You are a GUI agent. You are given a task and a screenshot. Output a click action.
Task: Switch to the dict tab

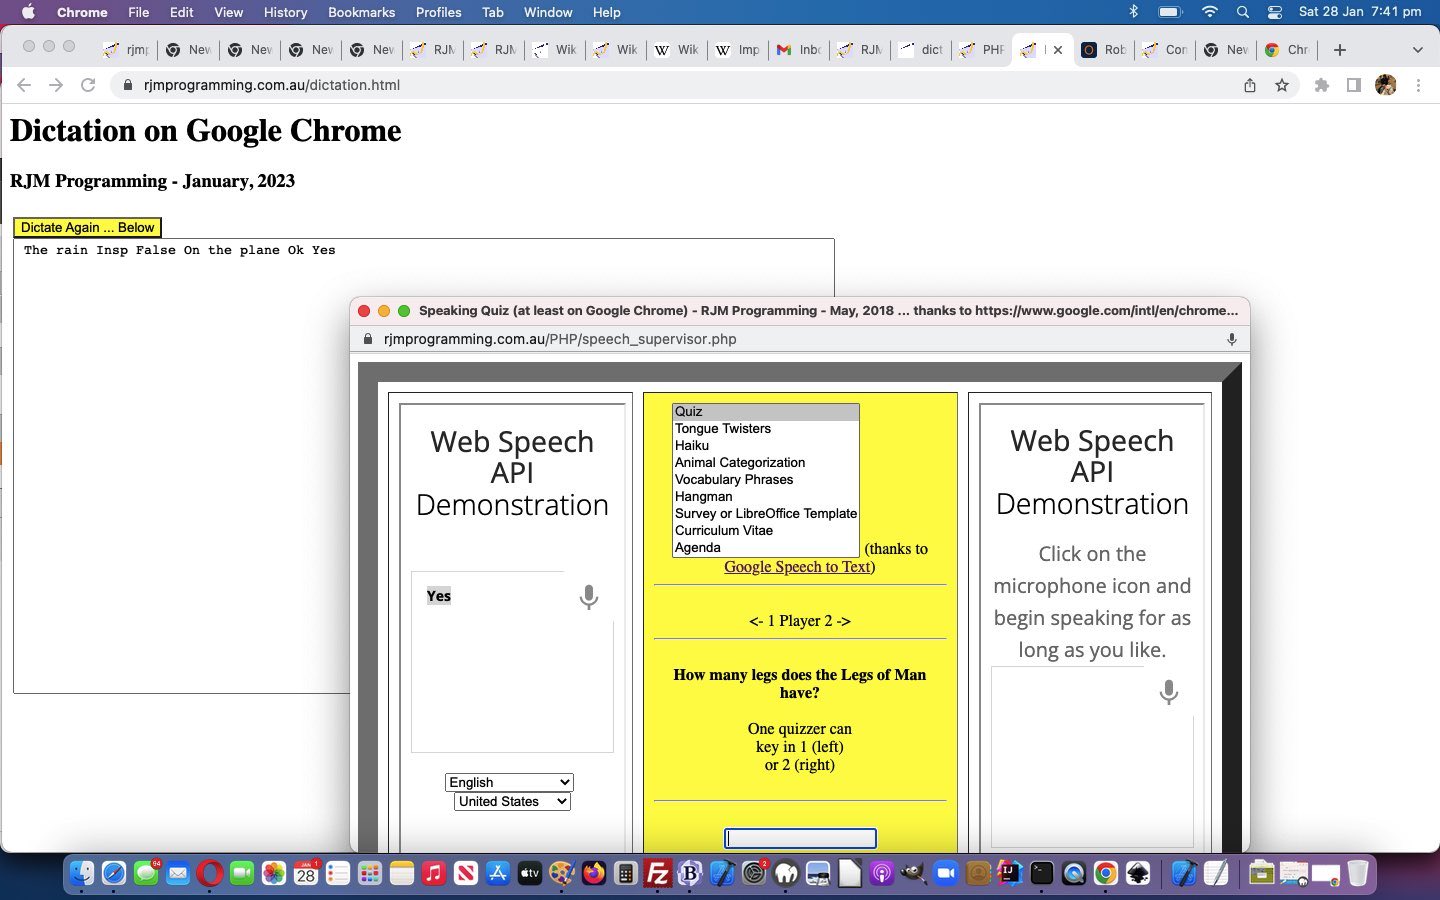point(921,50)
